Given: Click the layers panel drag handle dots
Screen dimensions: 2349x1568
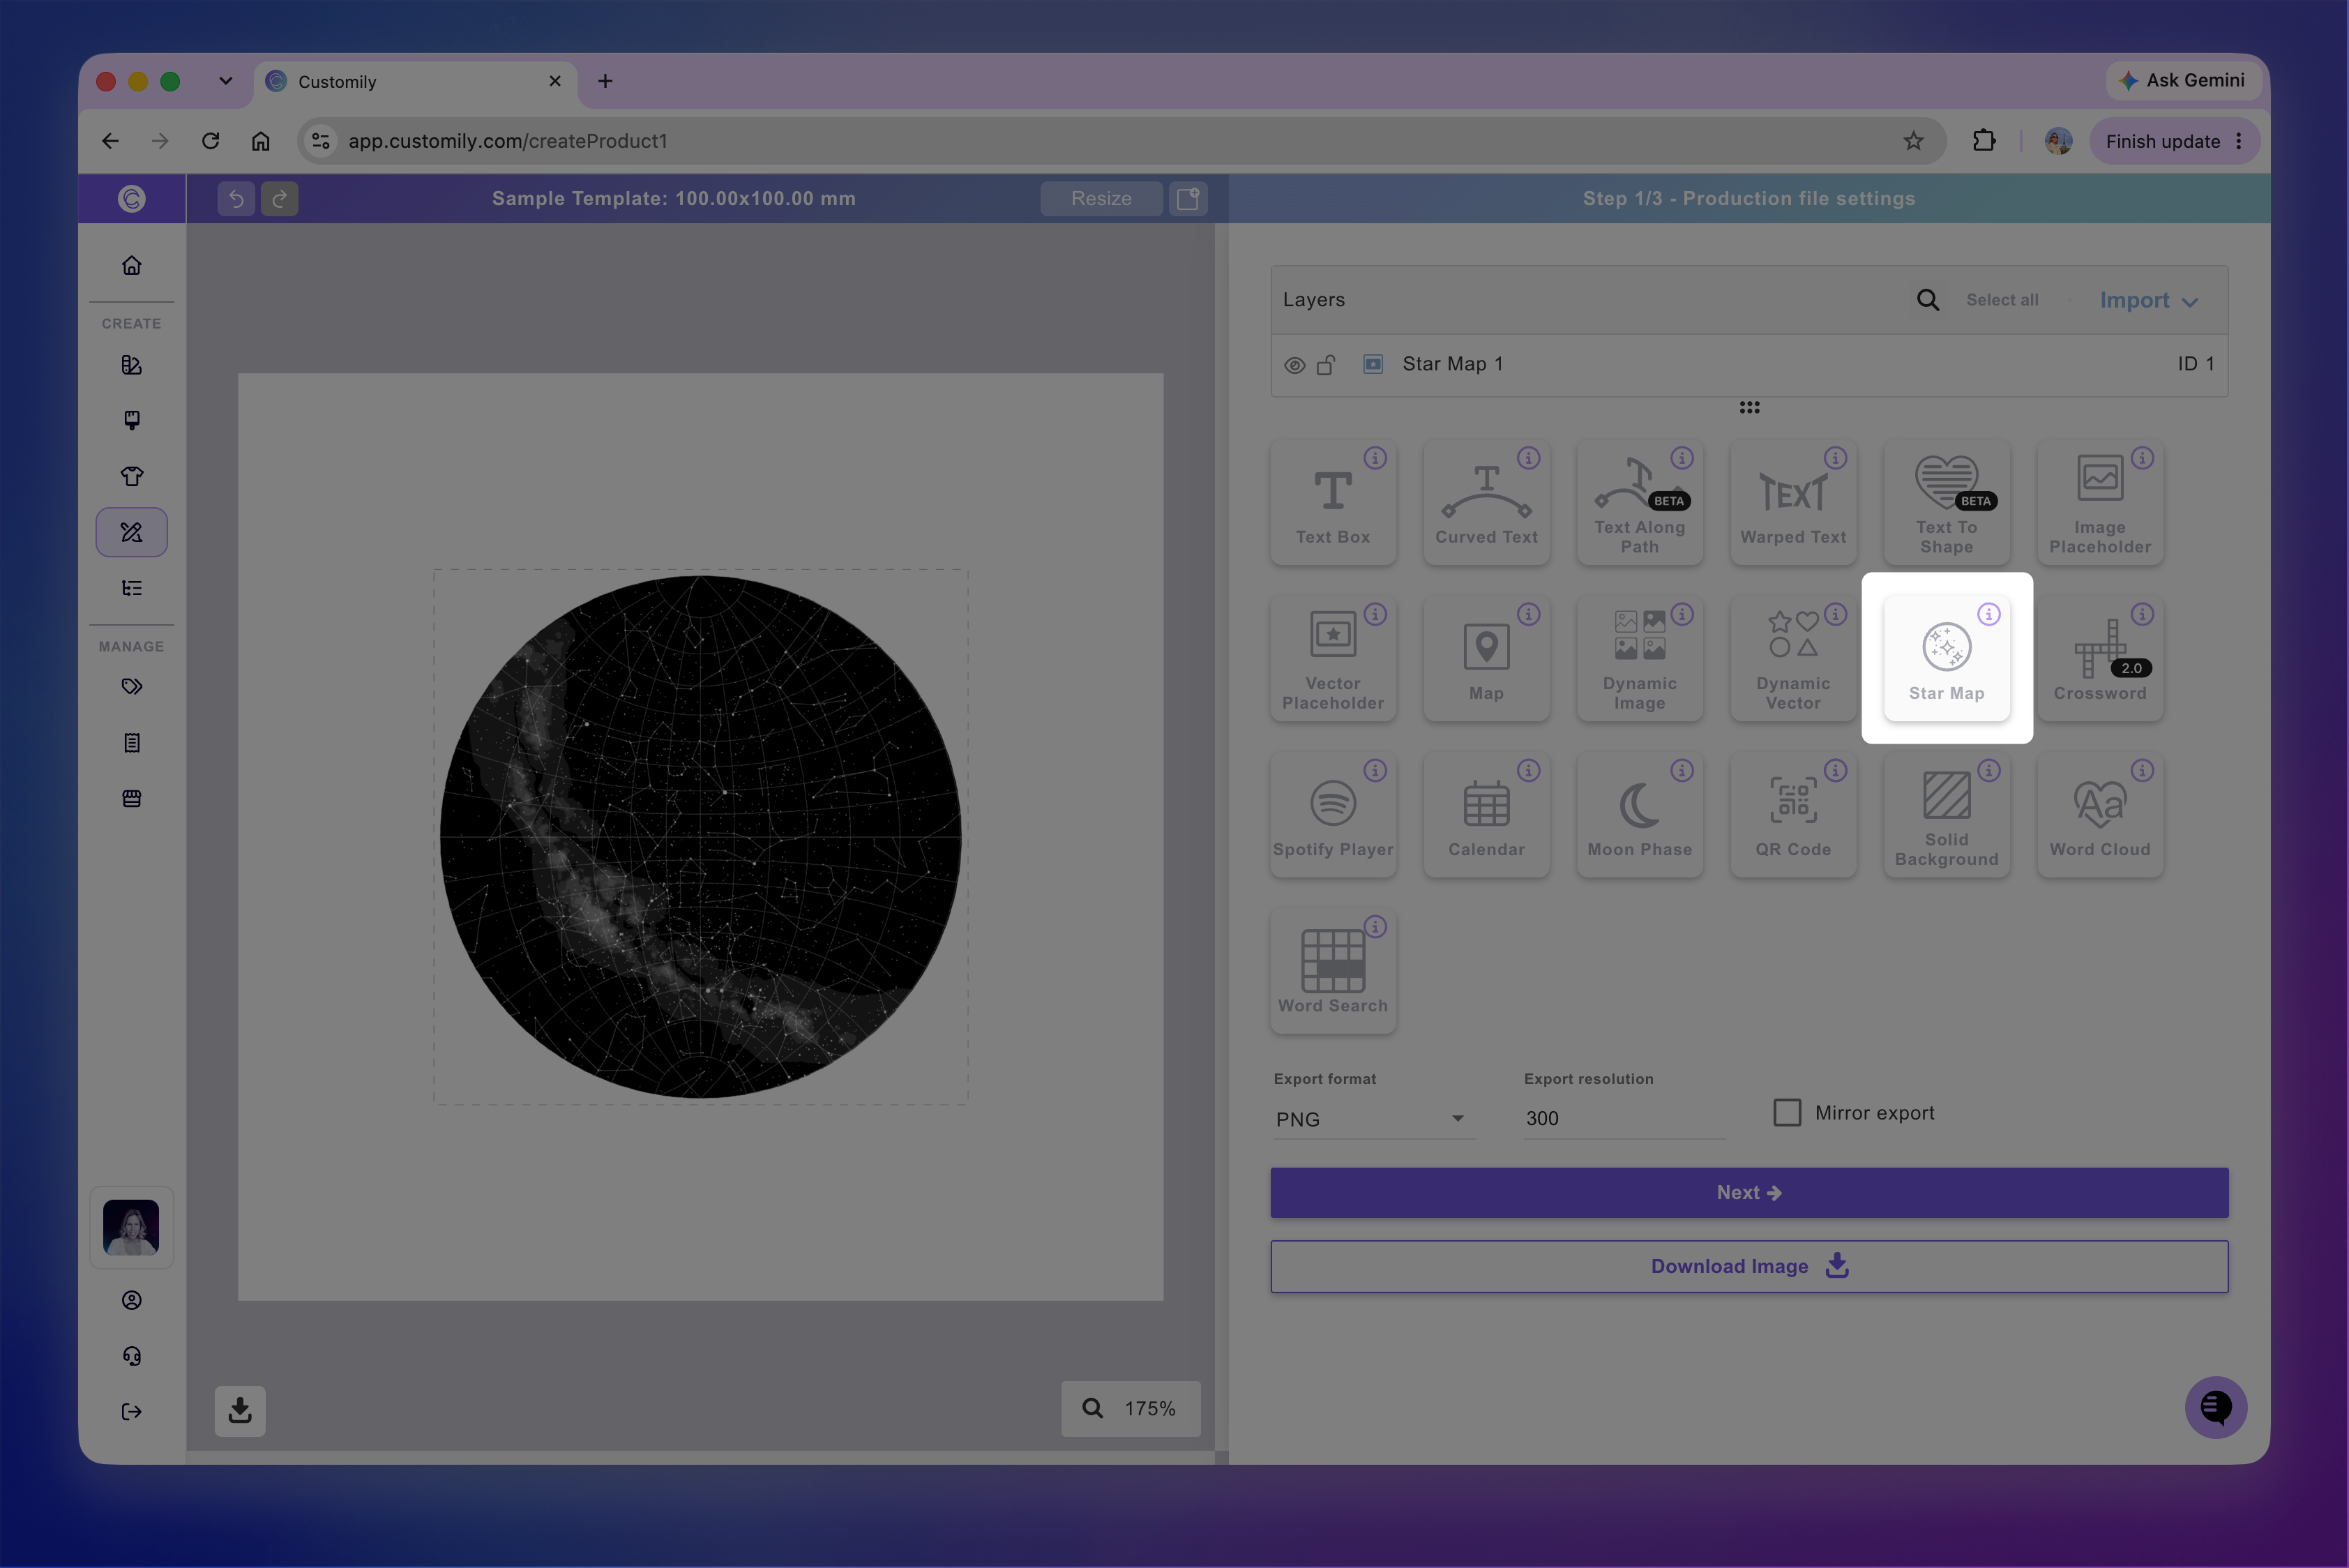Looking at the screenshot, I should 1749,407.
